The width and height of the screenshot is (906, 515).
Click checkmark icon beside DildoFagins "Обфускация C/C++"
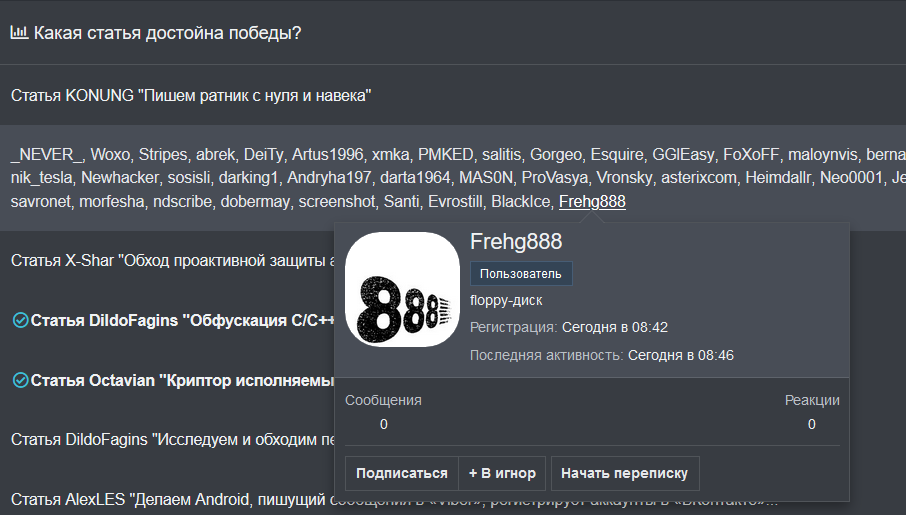tap(20, 320)
